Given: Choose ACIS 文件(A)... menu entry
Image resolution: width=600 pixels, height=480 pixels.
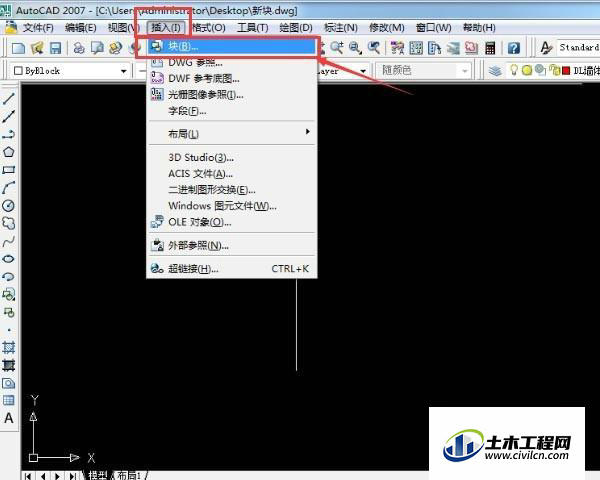Looking at the screenshot, I should [x=232, y=173].
